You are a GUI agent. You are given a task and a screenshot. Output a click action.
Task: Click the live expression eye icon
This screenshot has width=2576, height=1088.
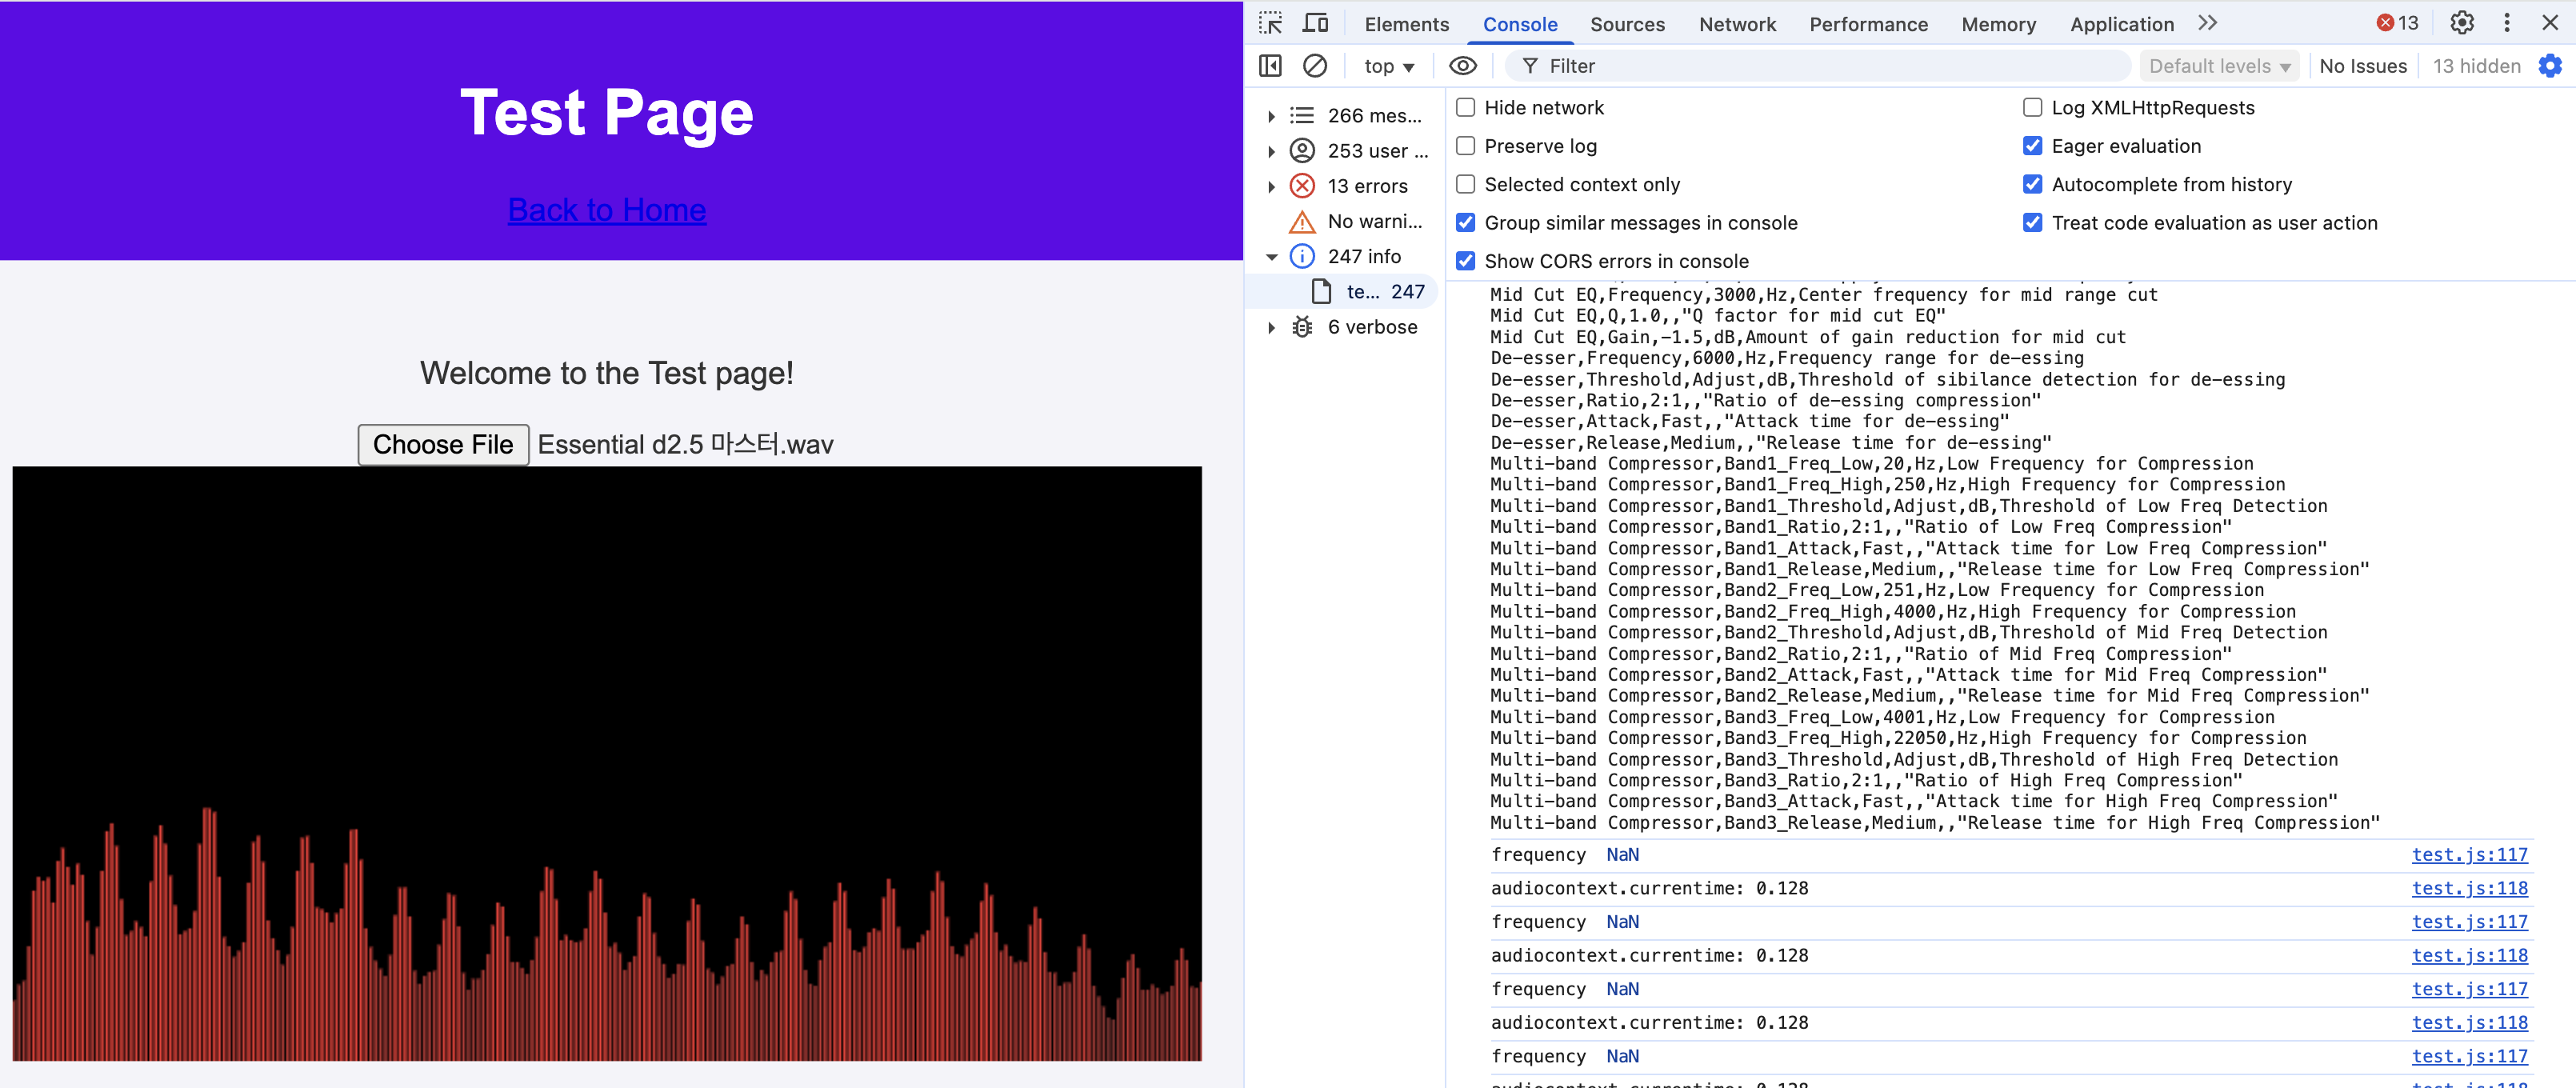[x=1462, y=66]
